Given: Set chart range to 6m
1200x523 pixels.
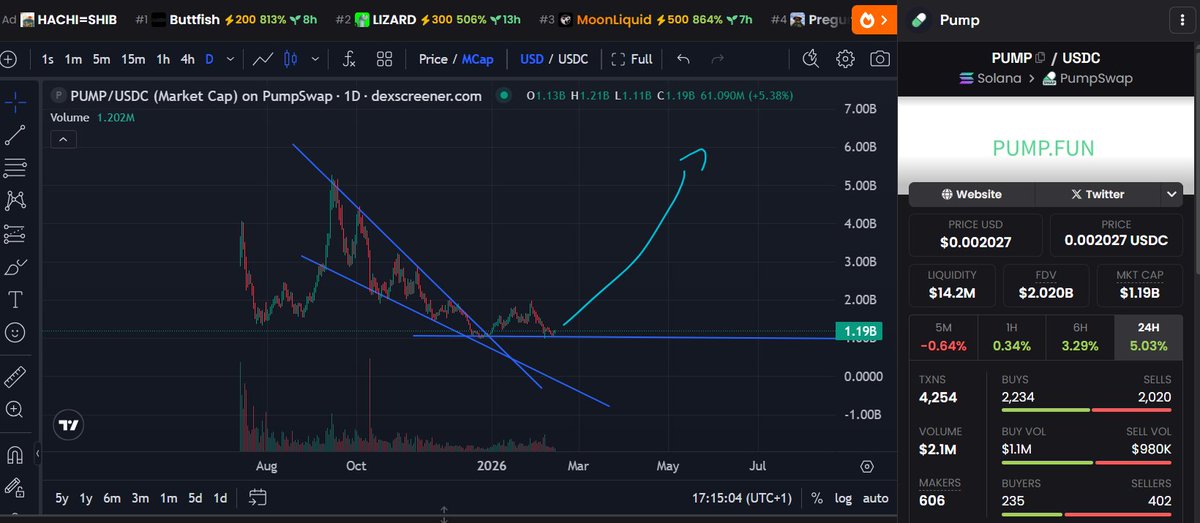Looking at the screenshot, I should [112, 497].
